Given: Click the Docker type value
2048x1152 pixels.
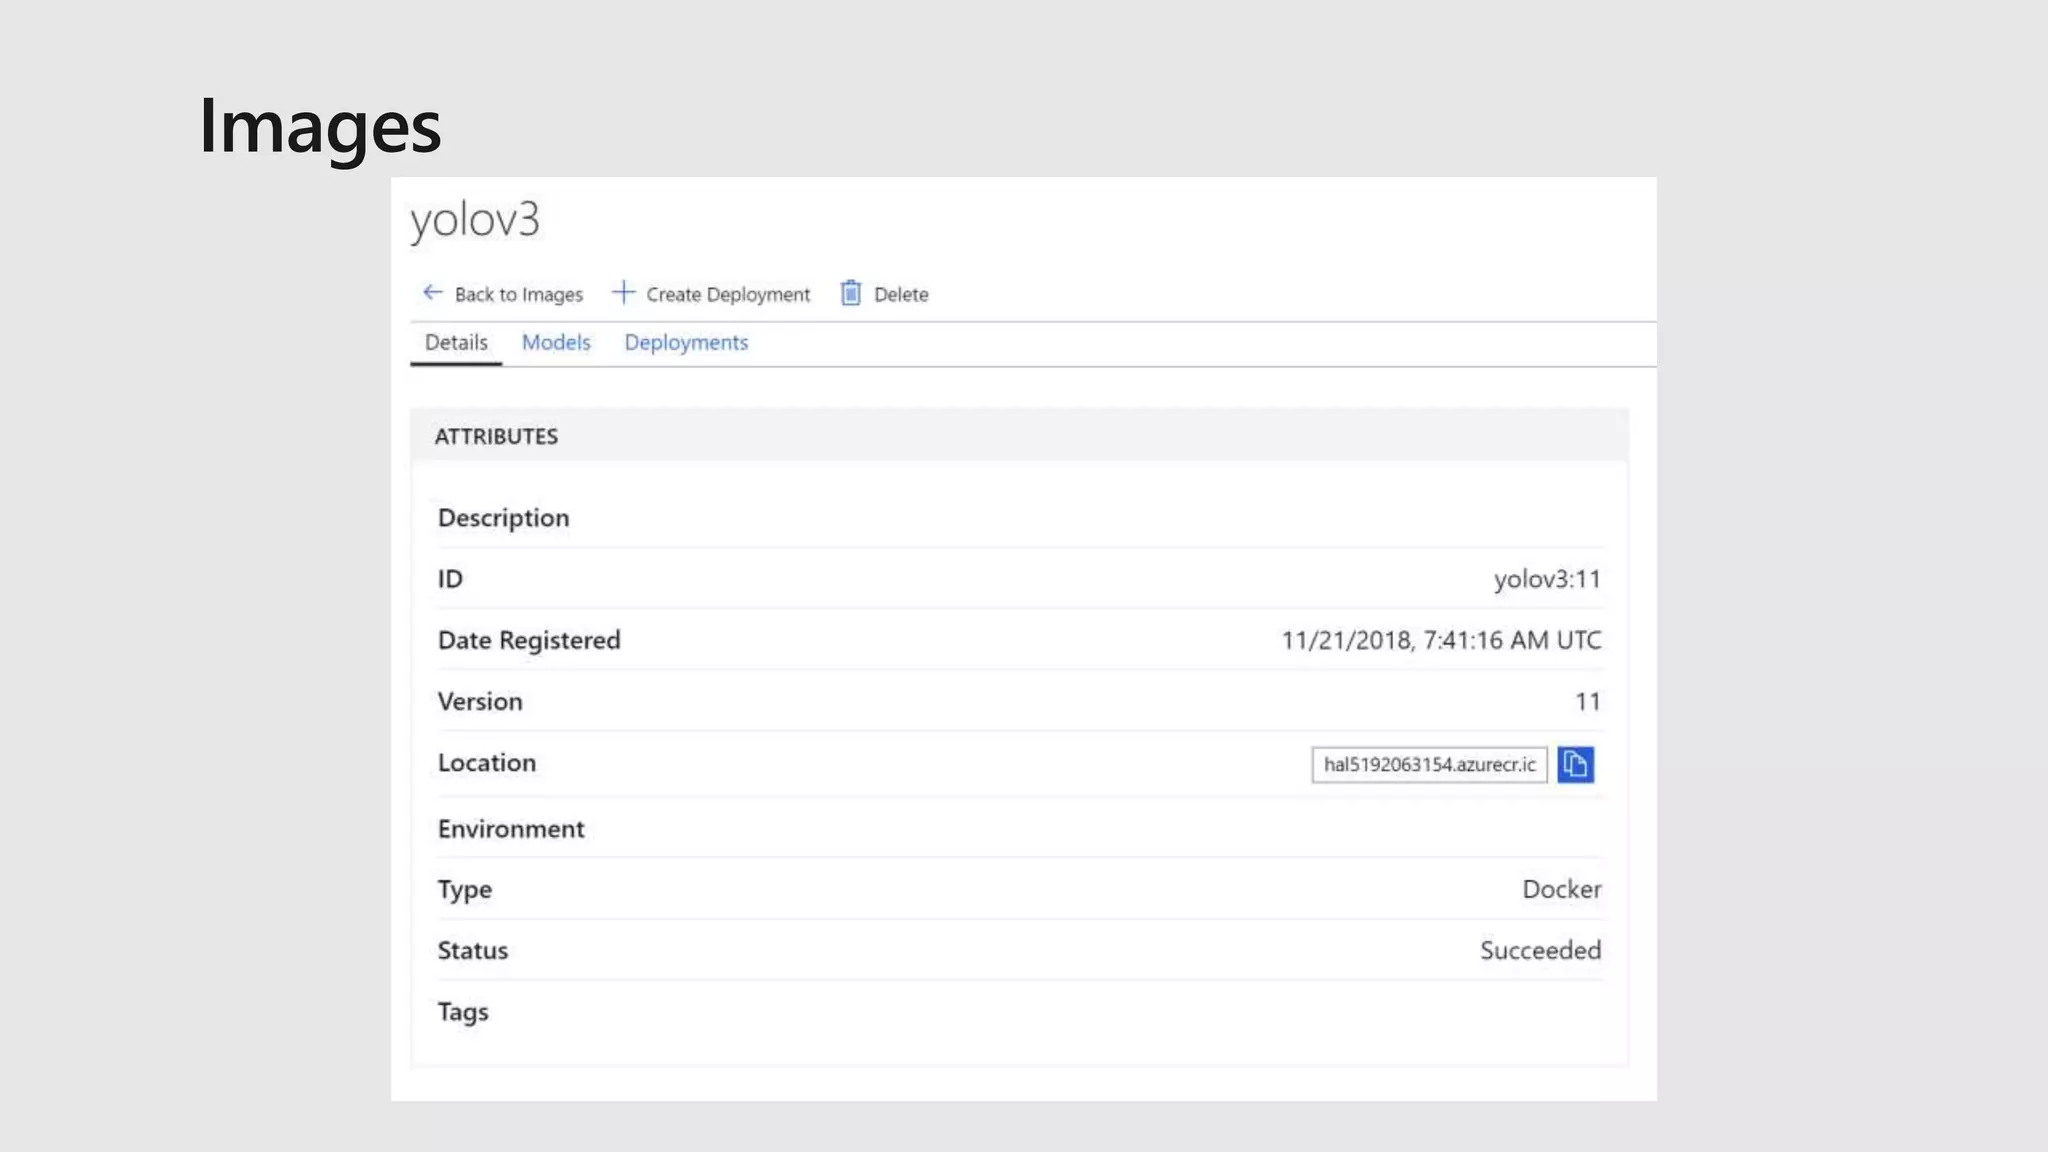Looking at the screenshot, I should pyautogui.click(x=1561, y=890).
